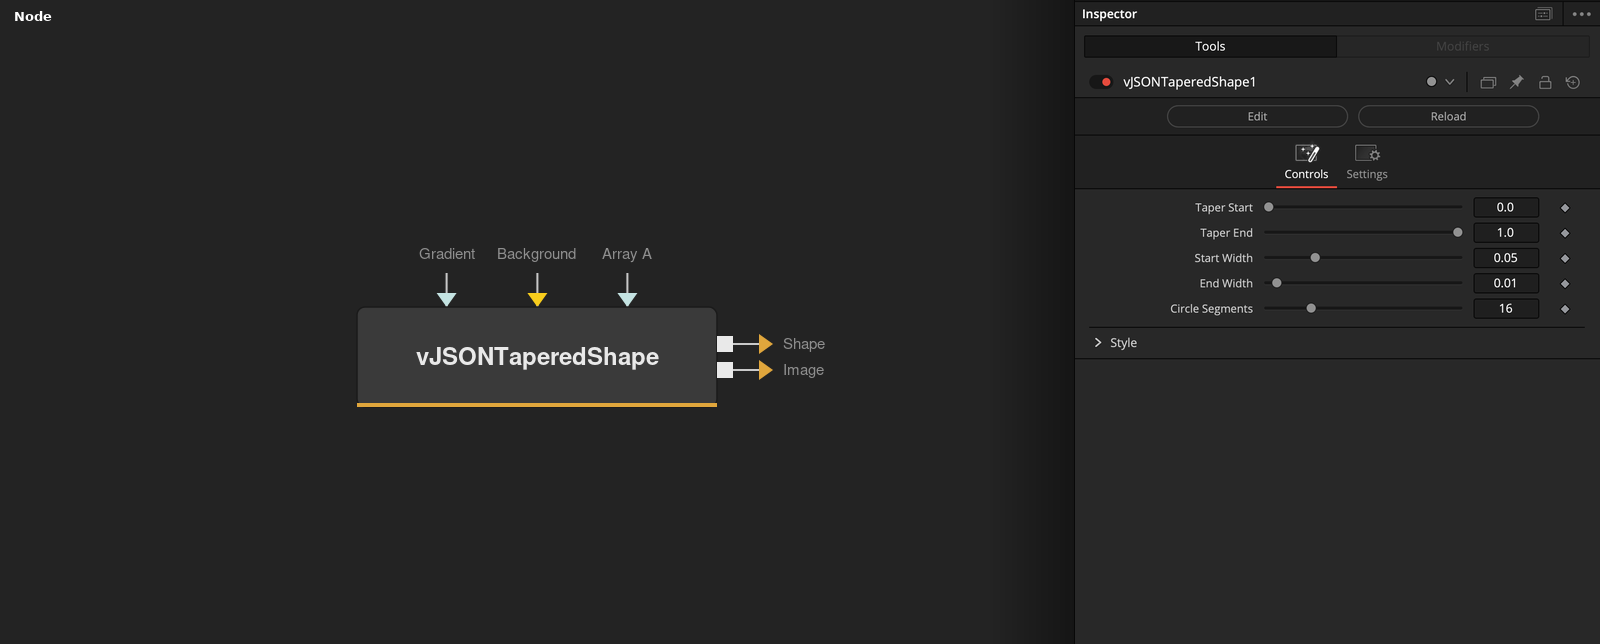The image size is (1600, 644).
Task: Click the versions icon in the tool header
Action: (x=1488, y=82)
